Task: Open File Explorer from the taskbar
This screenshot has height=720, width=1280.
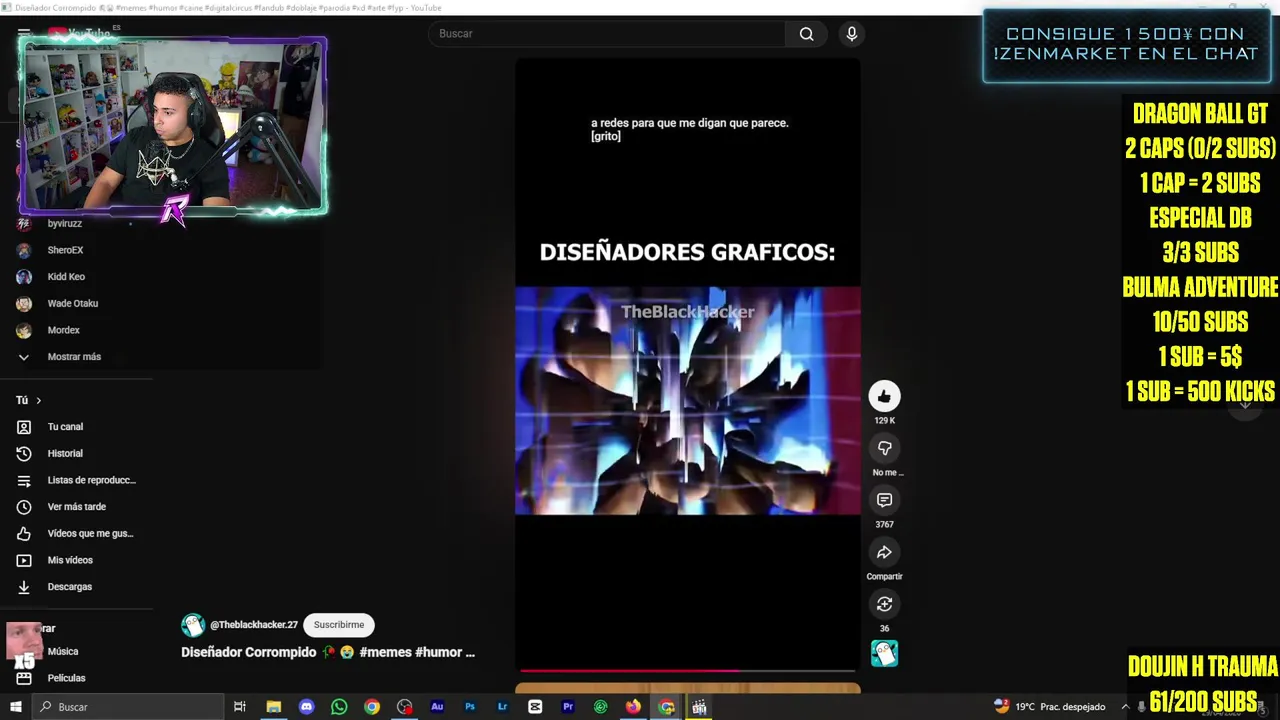Action: 273,707
